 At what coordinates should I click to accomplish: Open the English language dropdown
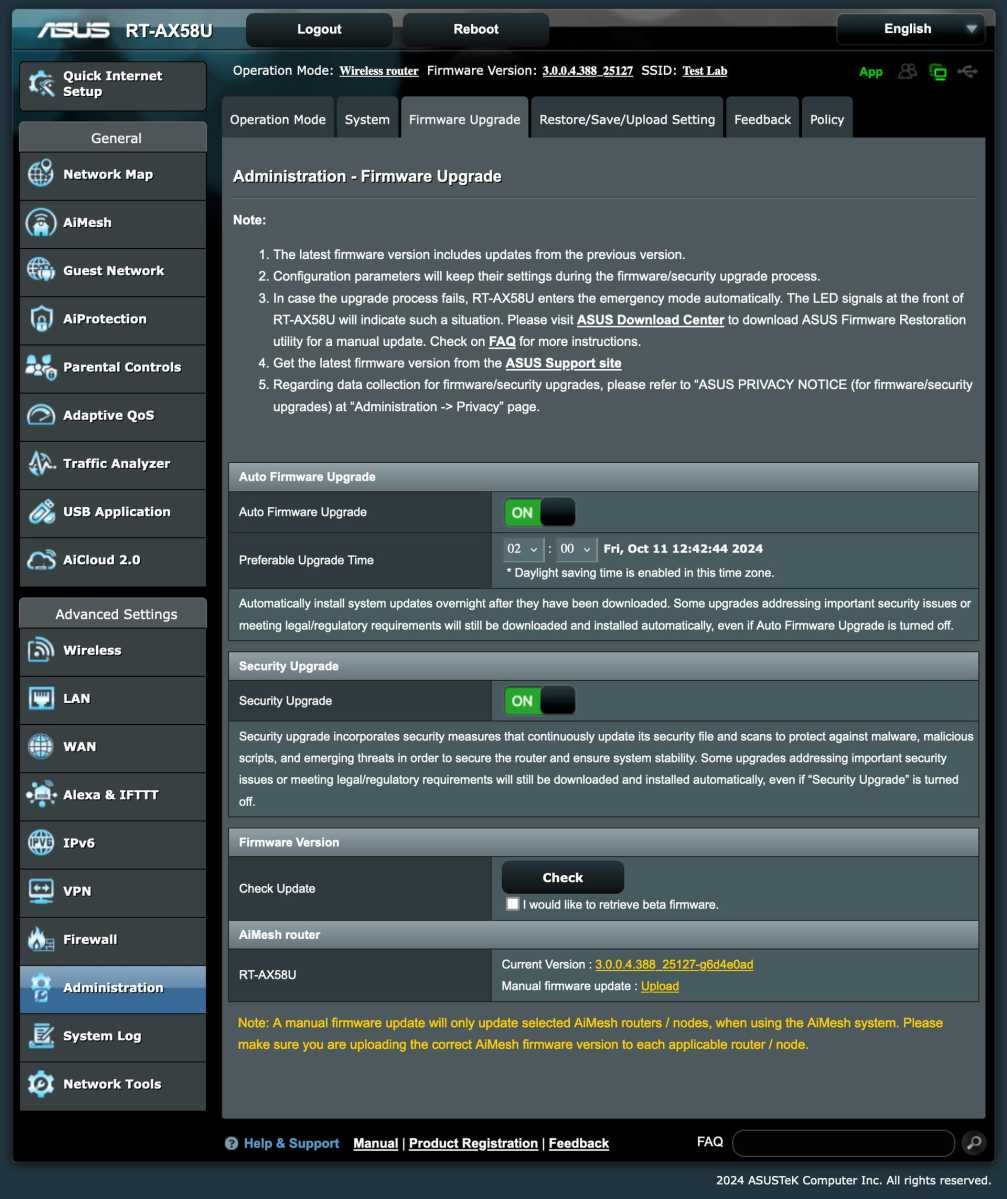(909, 29)
